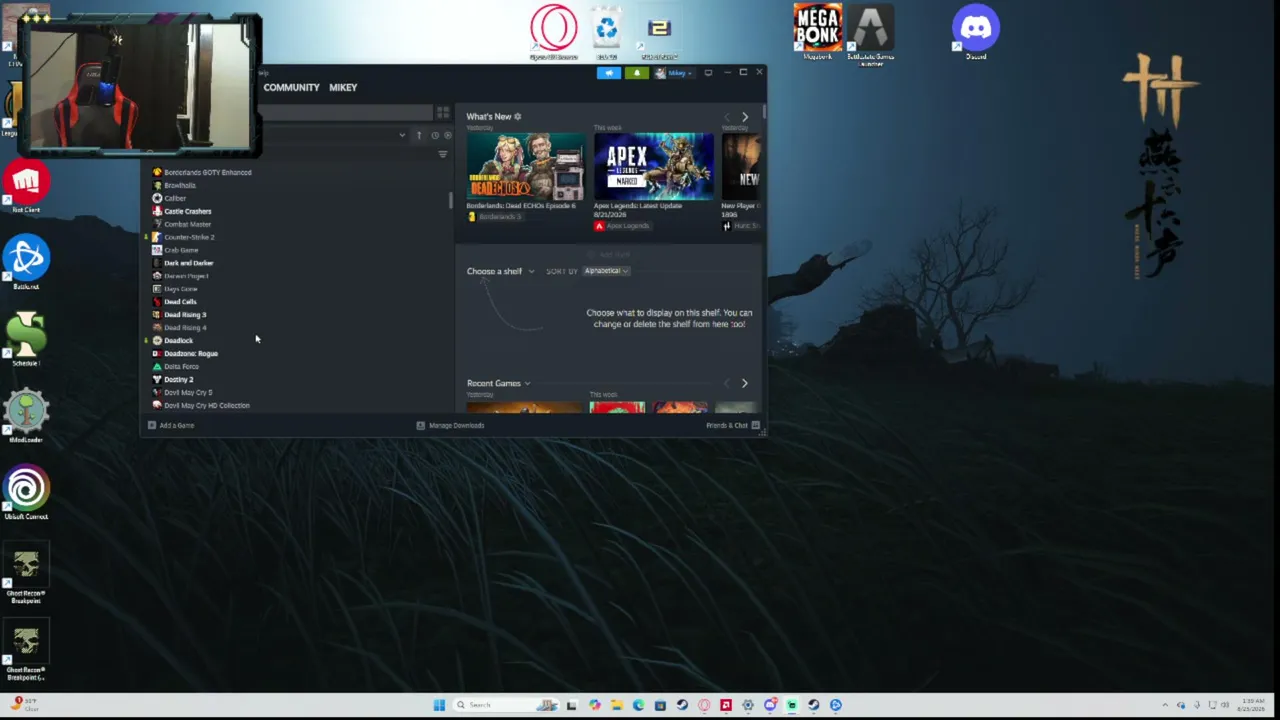Open advanced library filter options icon
The image size is (1280, 720).
443,154
